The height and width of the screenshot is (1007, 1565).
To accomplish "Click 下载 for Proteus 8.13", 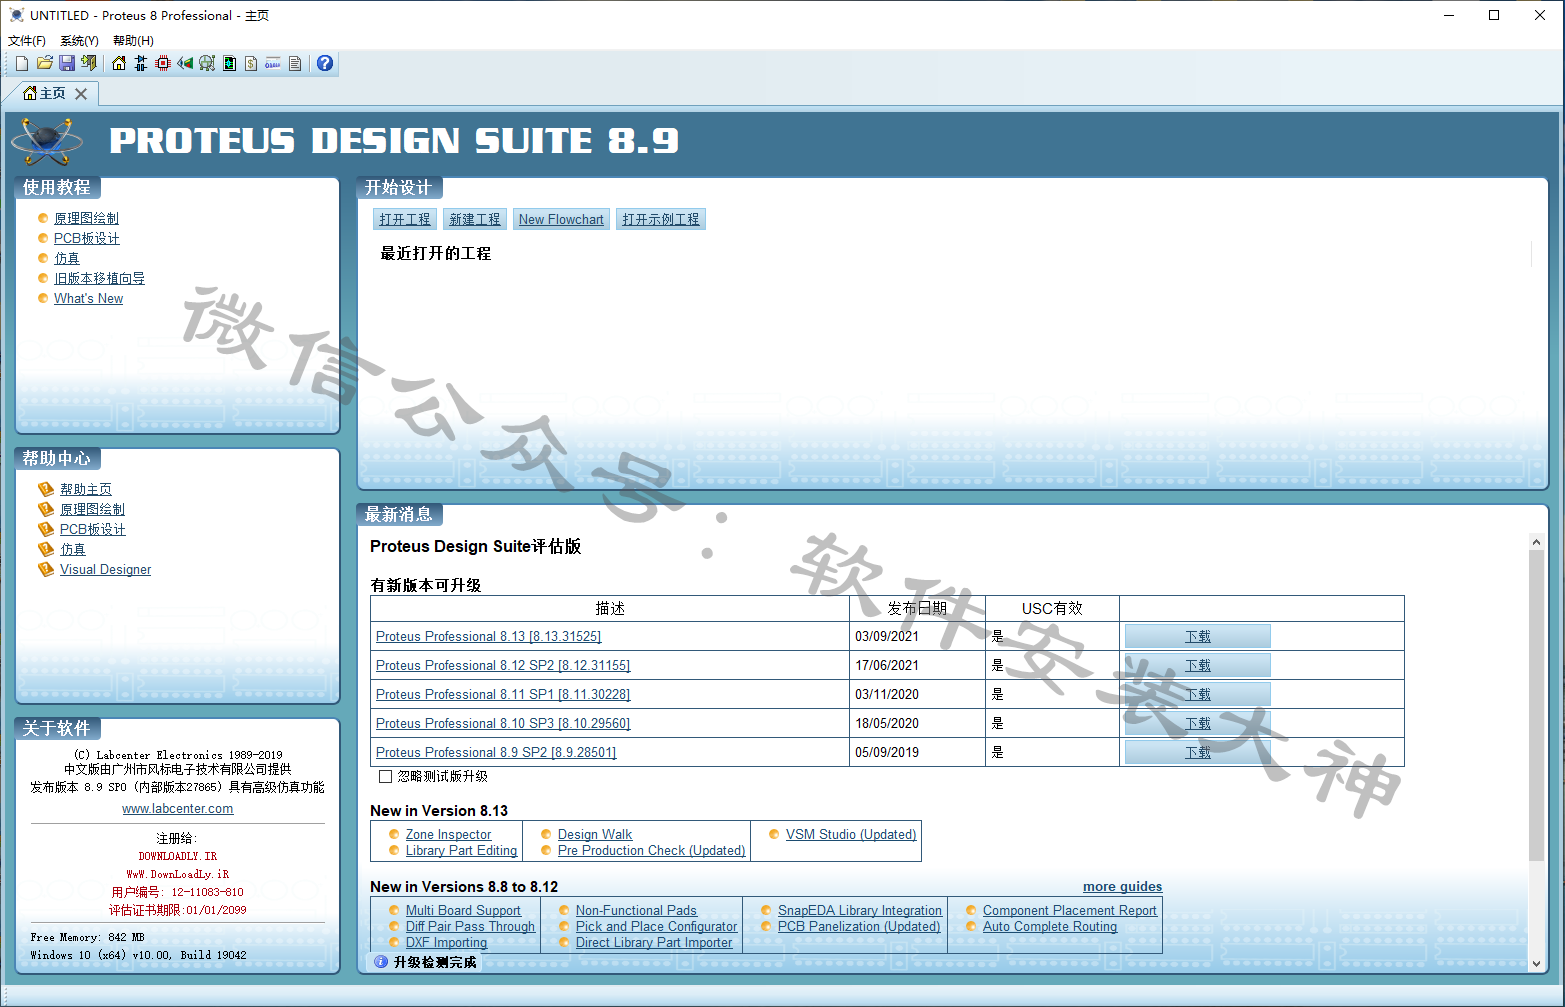I will 1198,636.
